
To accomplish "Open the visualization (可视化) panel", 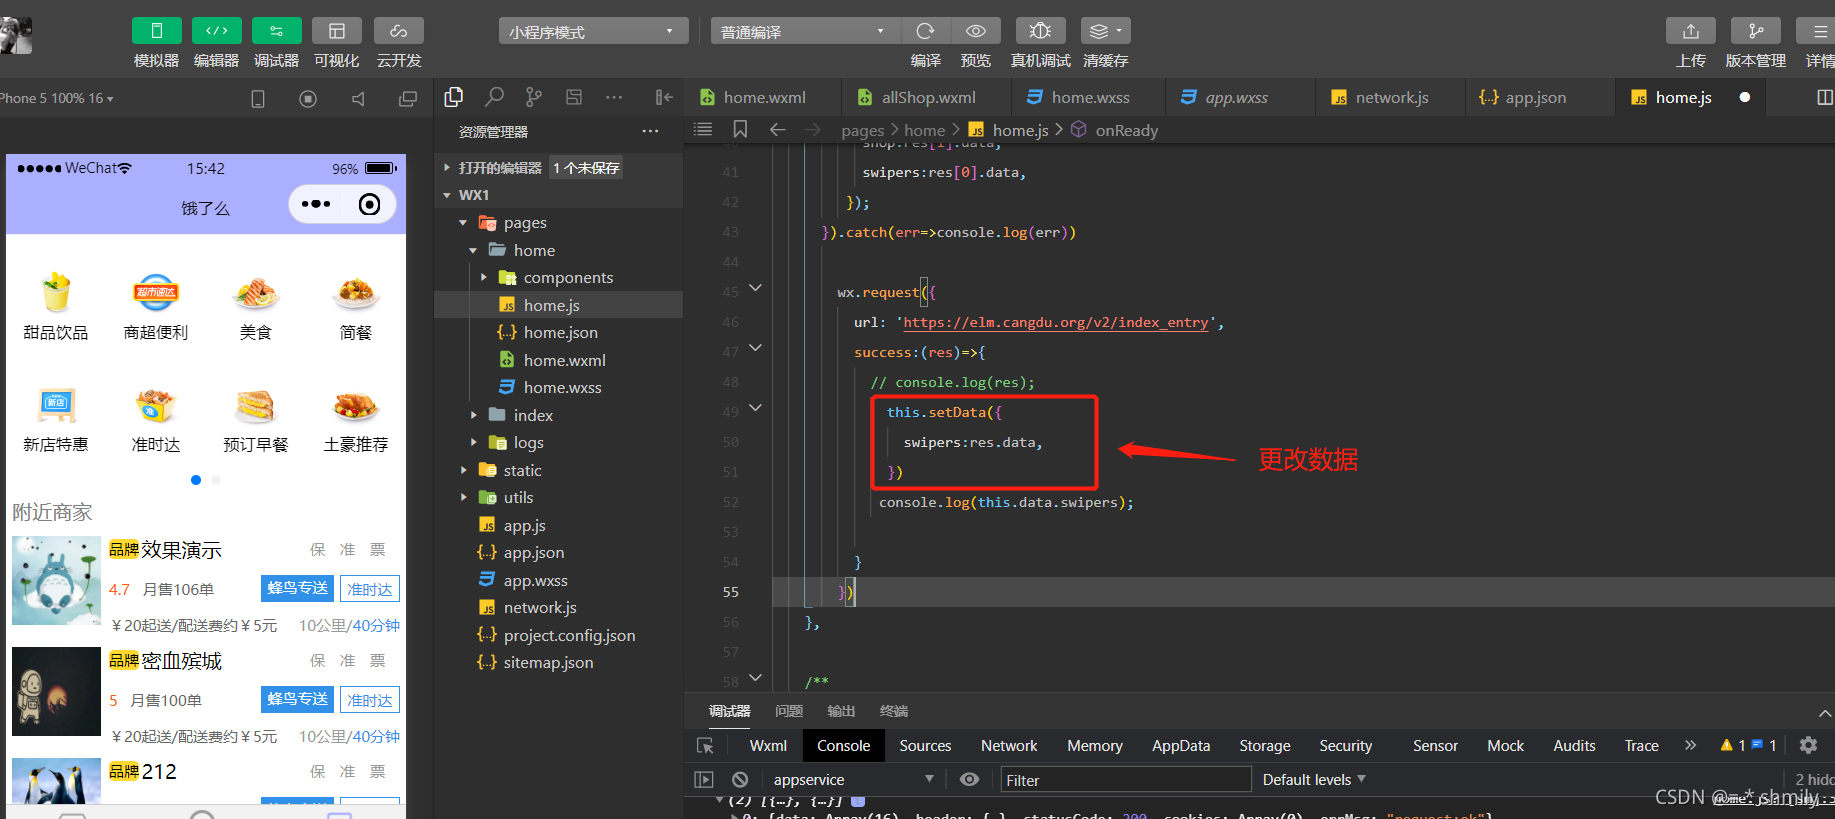I will click(x=337, y=31).
